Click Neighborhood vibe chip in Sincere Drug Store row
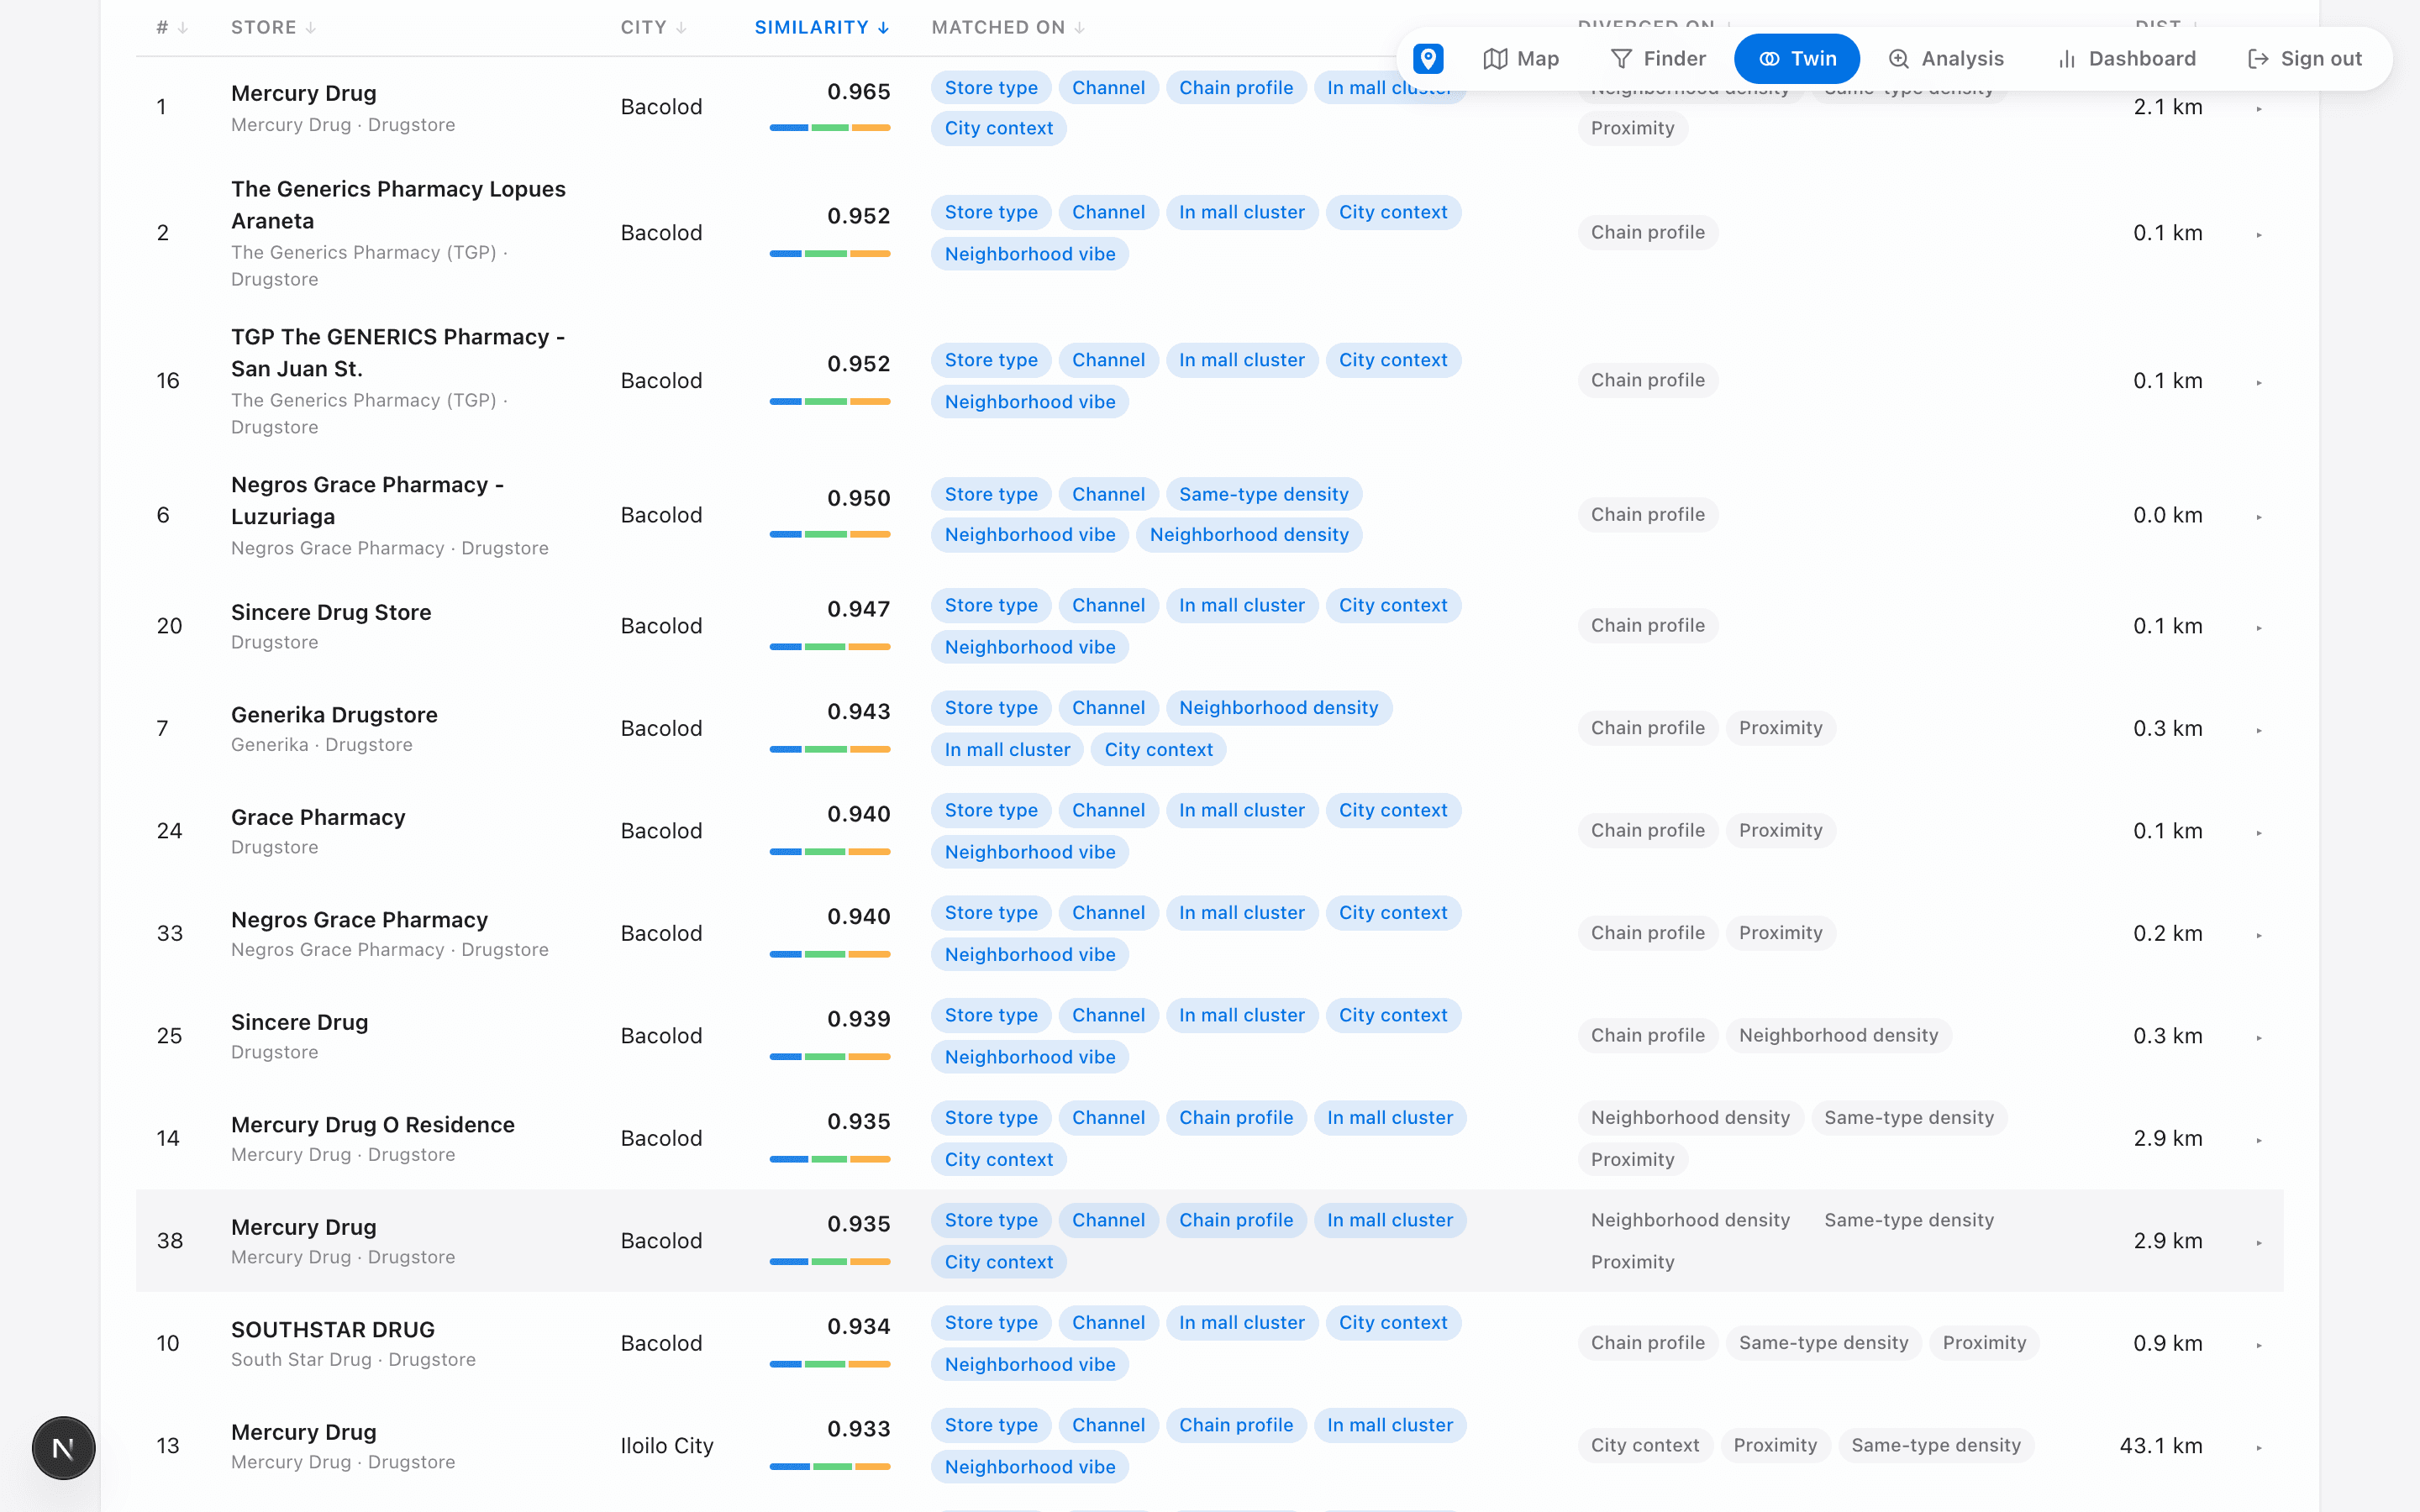Image resolution: width=2420 pixels, height=1512 pixels. tap(1030, 647)
